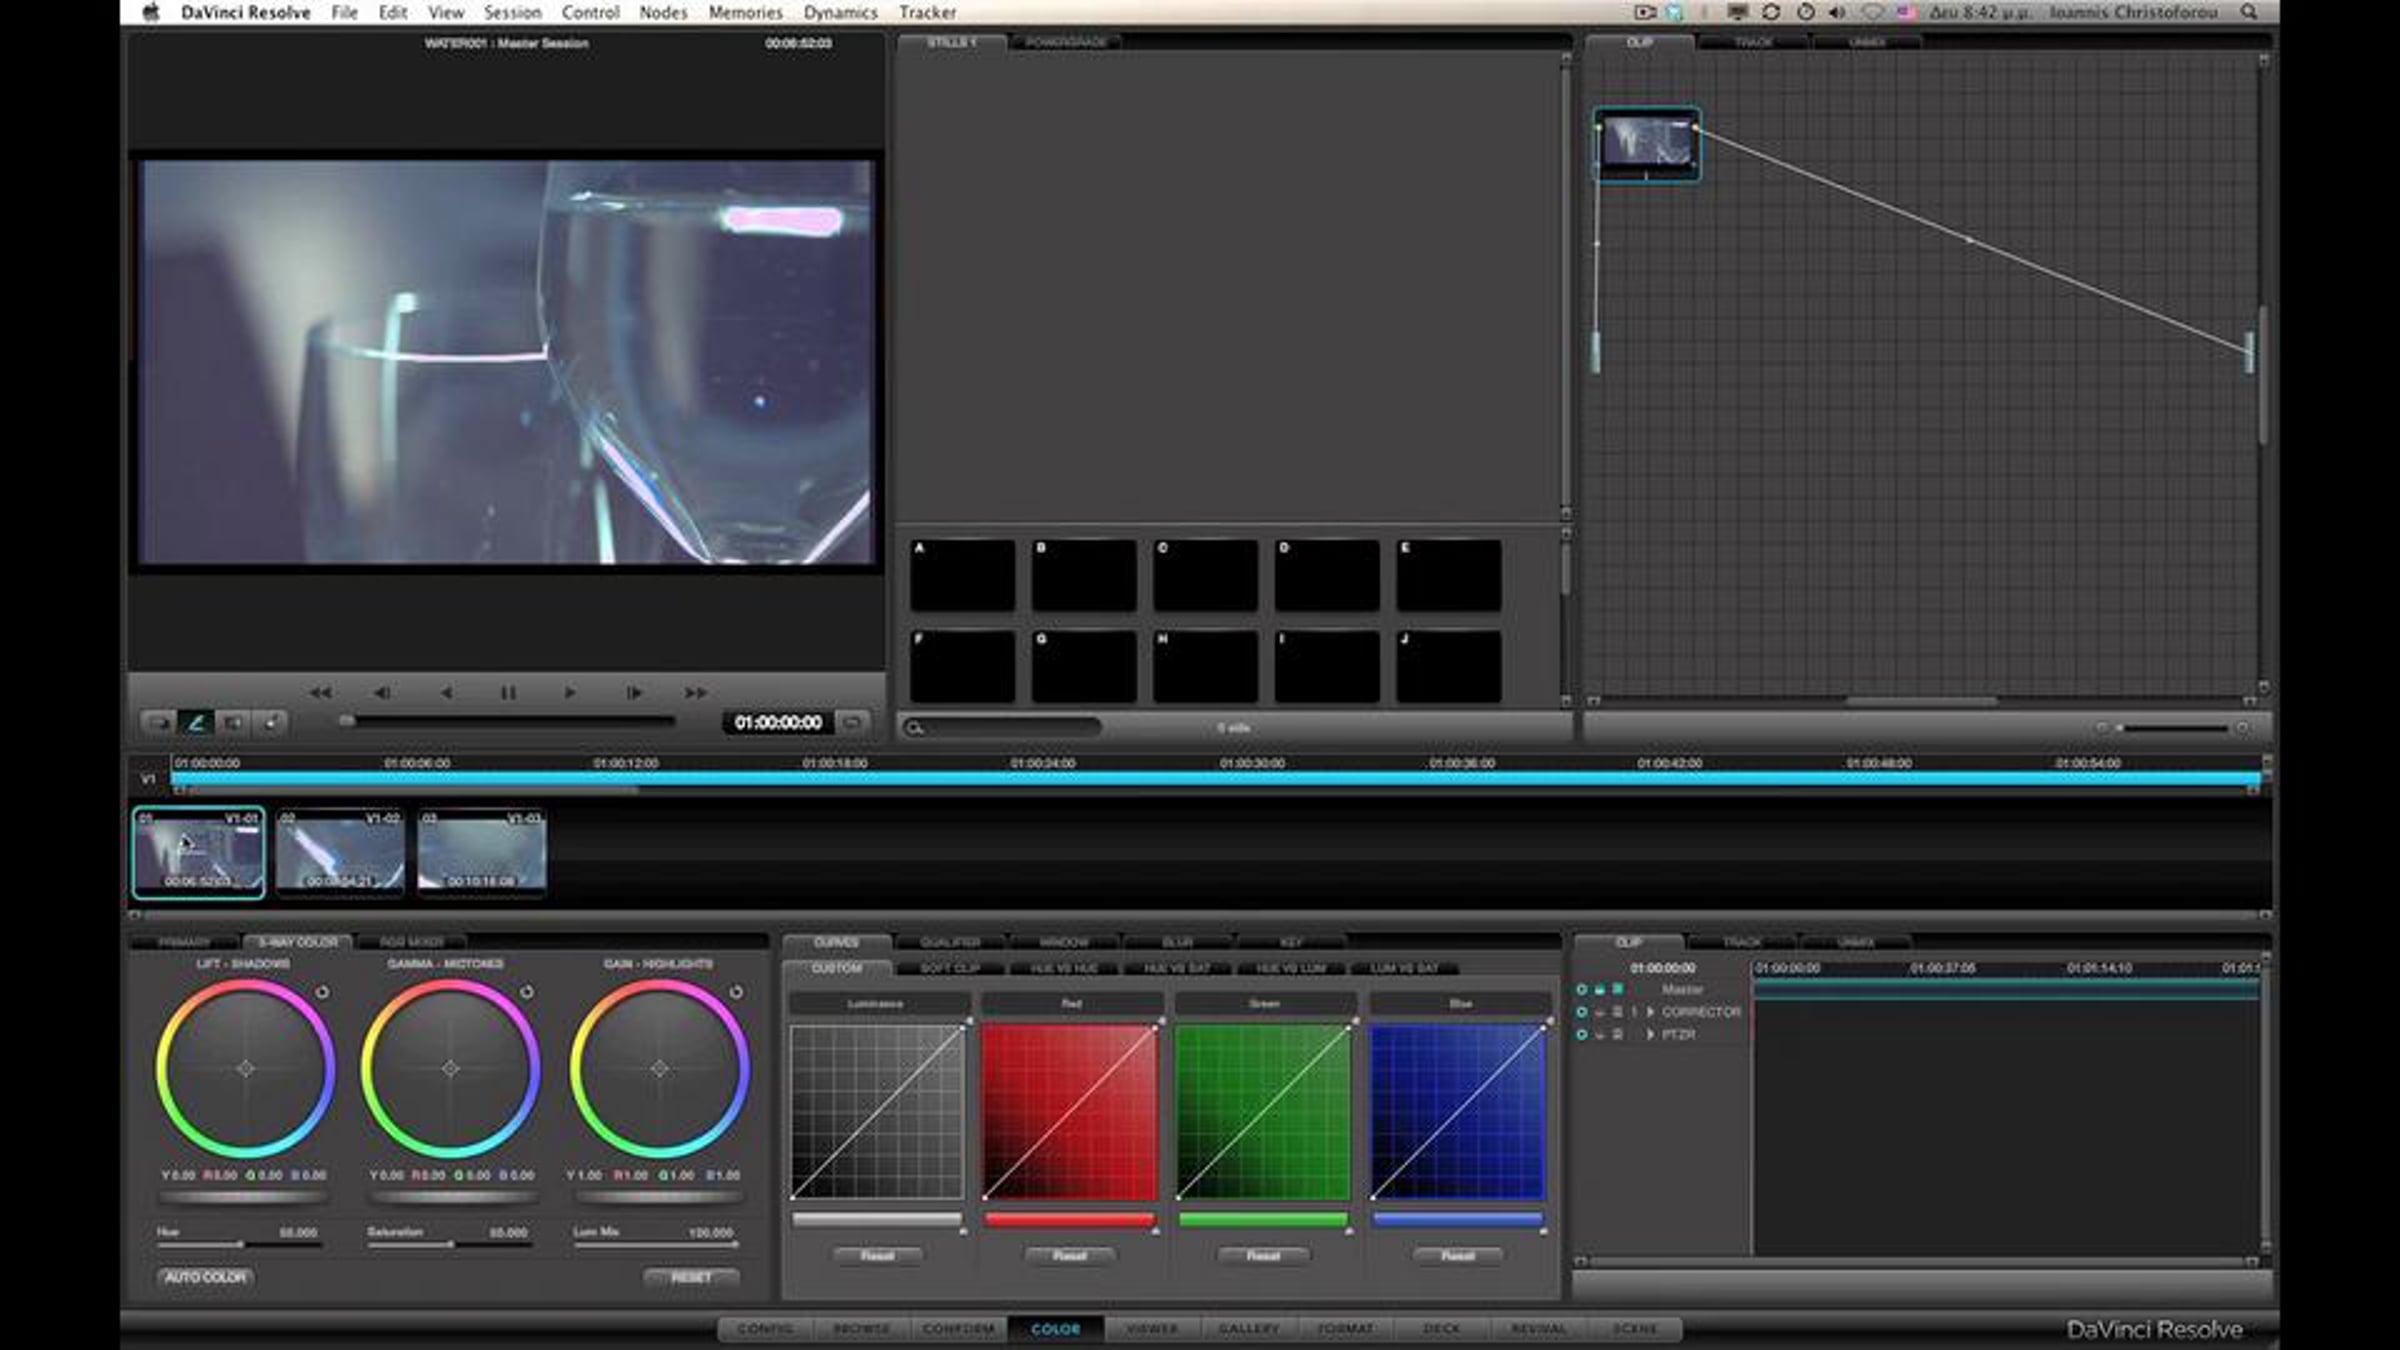Reset the Luminance curve

tap(877, 1256)
